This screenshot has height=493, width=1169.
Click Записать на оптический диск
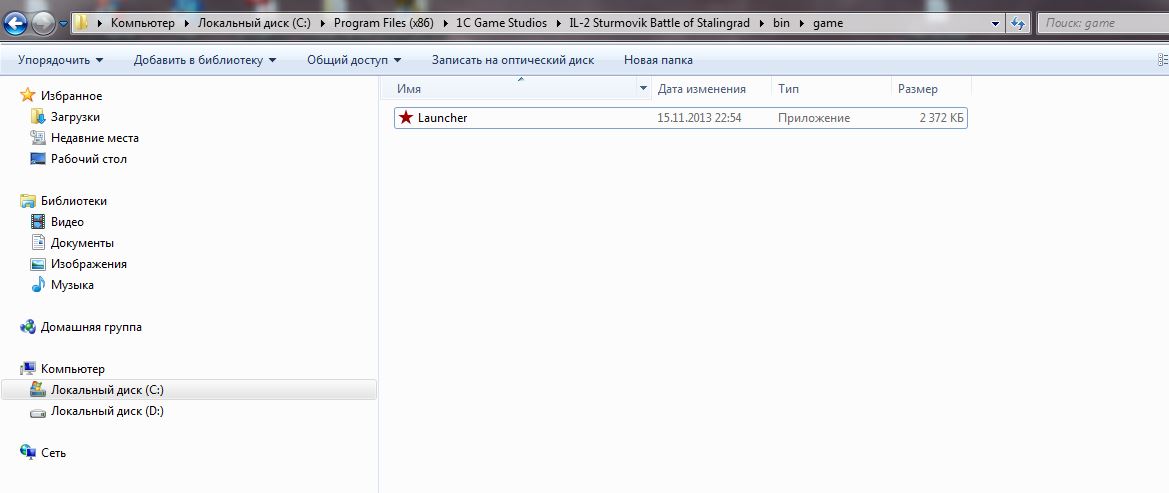(513, 60)
